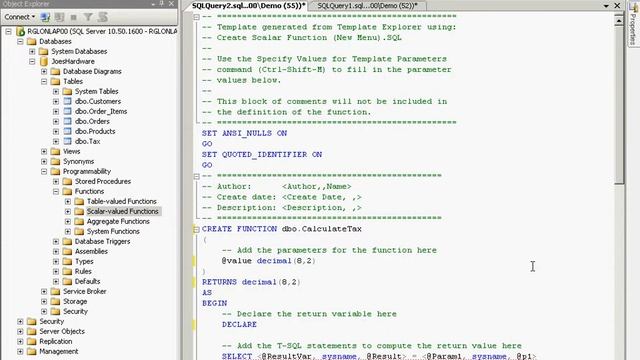
Task: Click the Stop icon in Object Explorer toolbar
Action: point(73,17)
